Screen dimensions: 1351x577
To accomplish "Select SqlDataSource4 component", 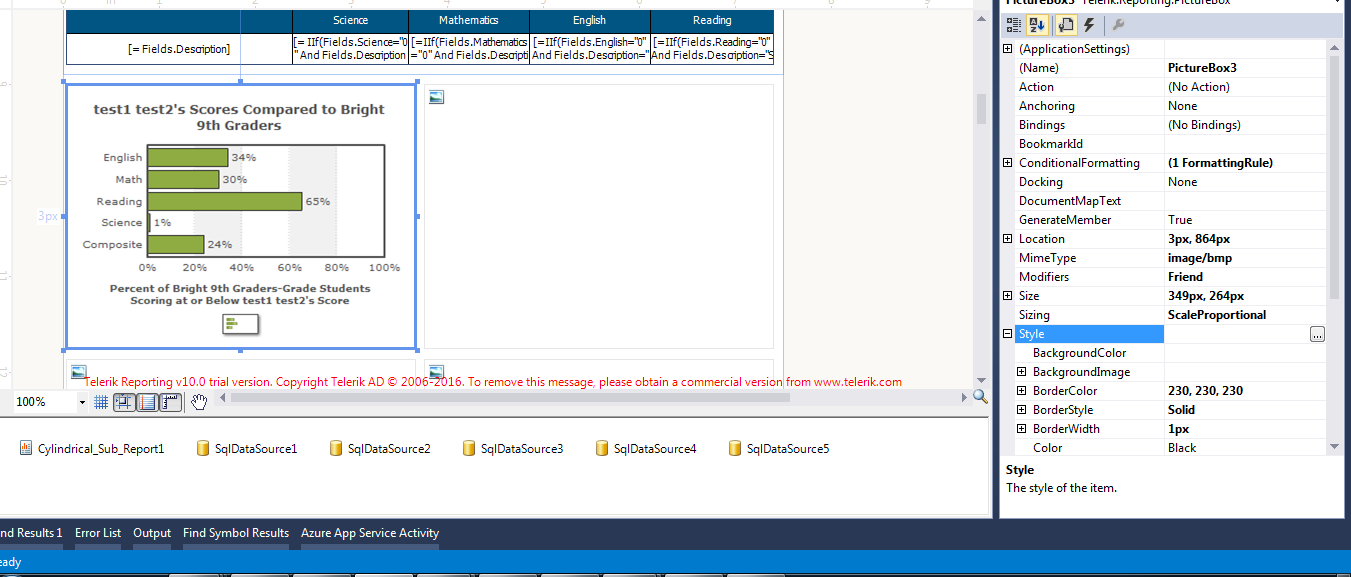I will click(646, 449).
